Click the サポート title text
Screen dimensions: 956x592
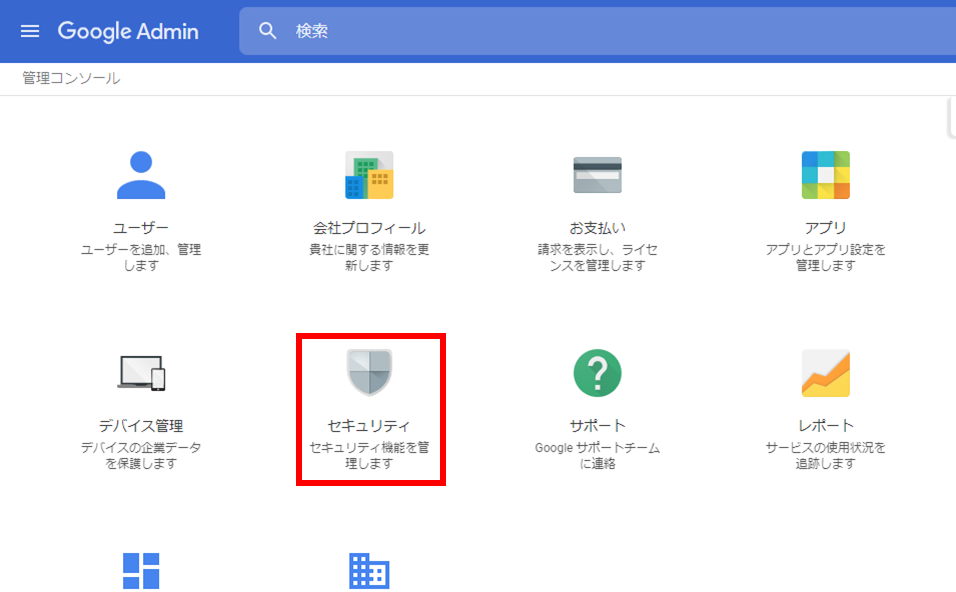(598, 426)
